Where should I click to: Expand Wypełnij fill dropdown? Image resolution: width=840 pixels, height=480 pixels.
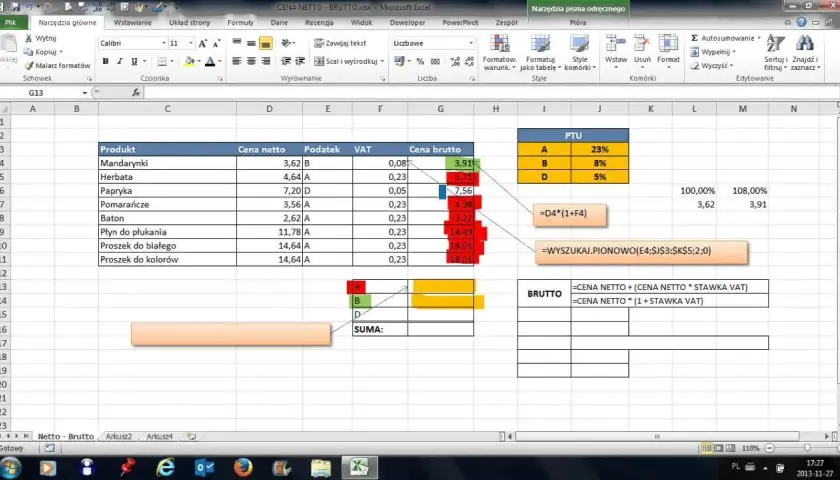pos(733,52)
